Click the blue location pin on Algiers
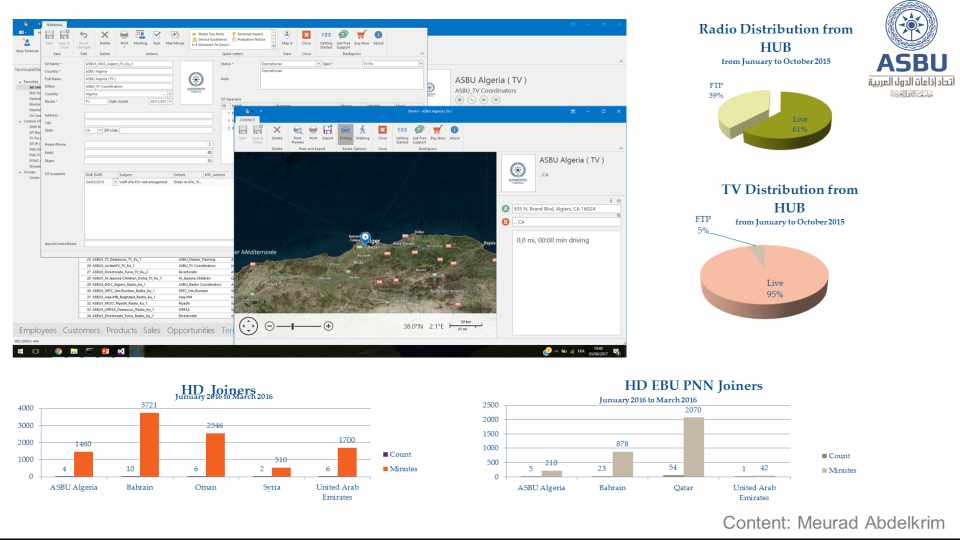 point(366,238)
